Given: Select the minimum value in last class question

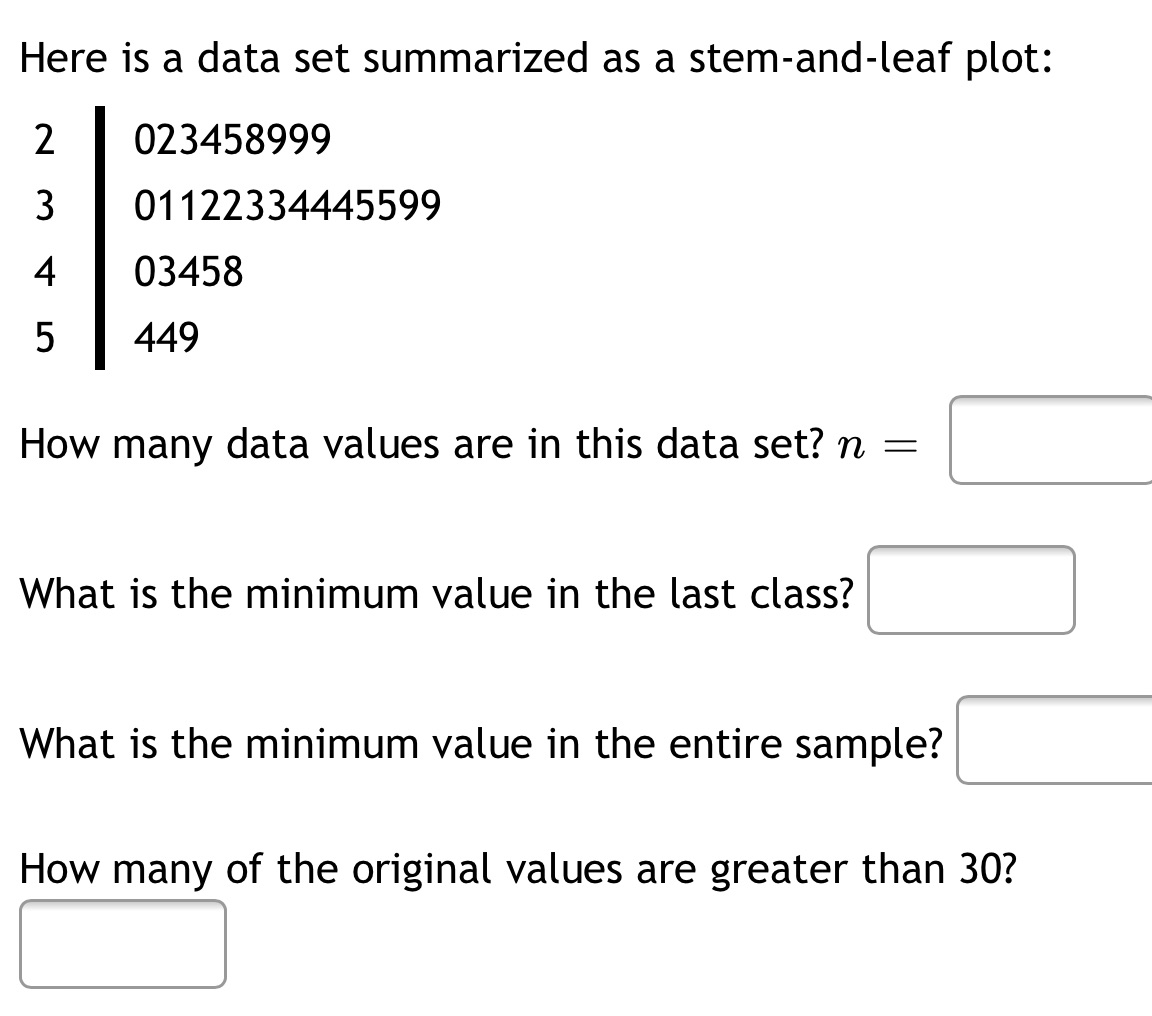Looking at the screenshot, I should point(437,593).
